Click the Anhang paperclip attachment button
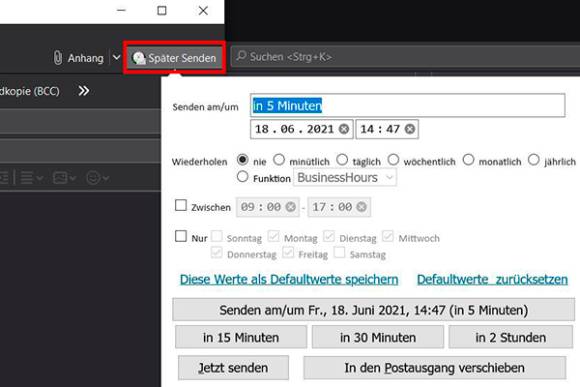 click(78, 58)
